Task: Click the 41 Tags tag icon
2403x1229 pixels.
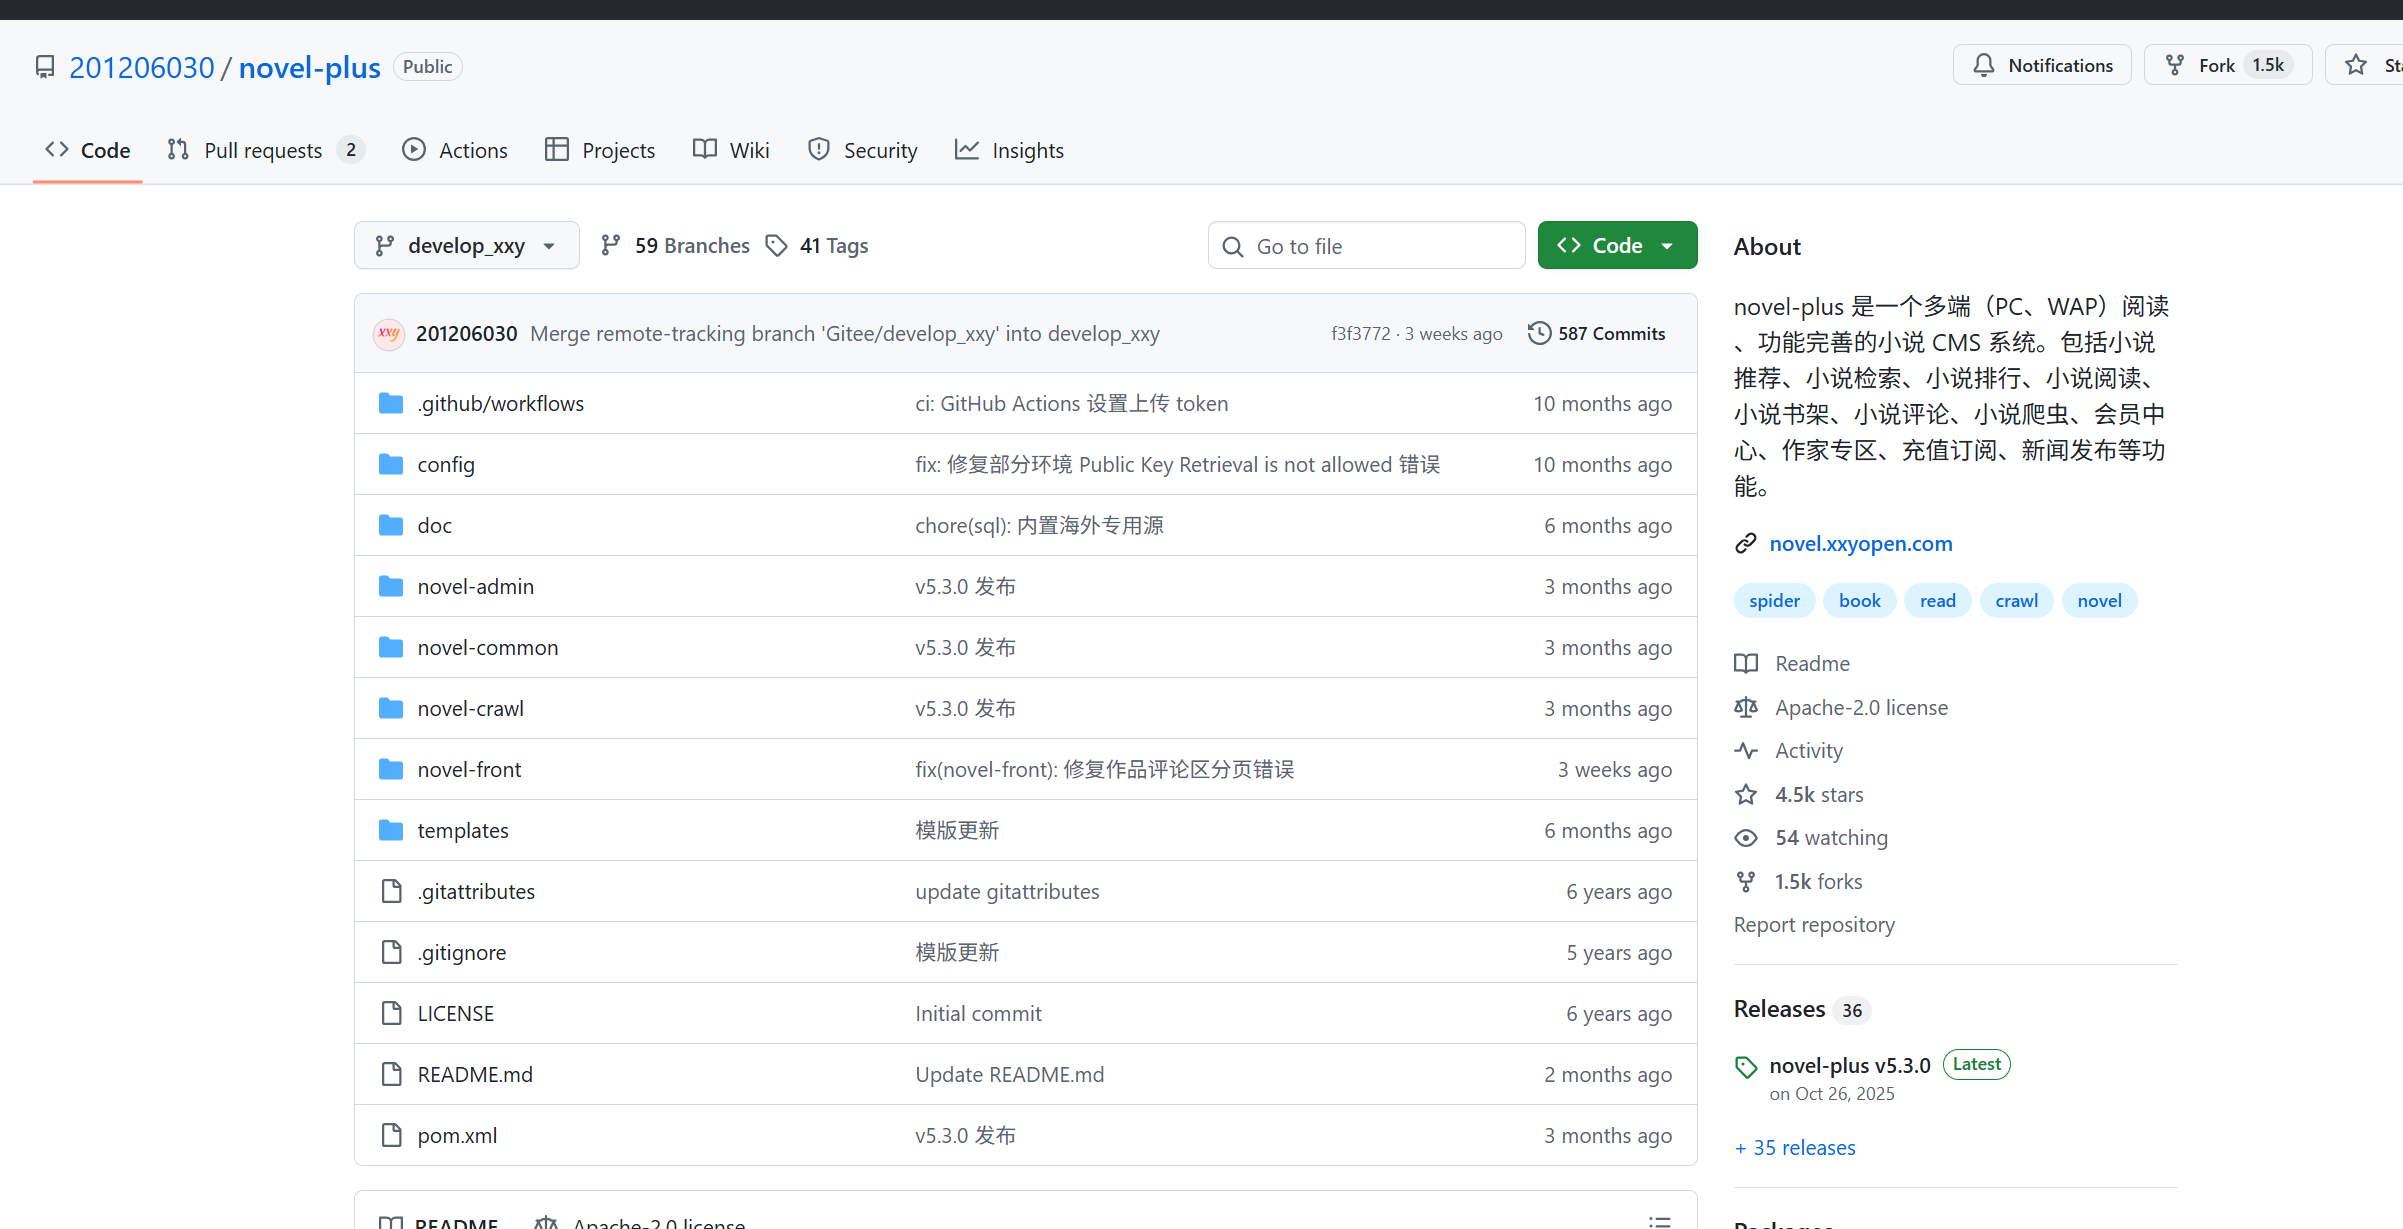Action: pyautogui.click(x=776, y=245)
